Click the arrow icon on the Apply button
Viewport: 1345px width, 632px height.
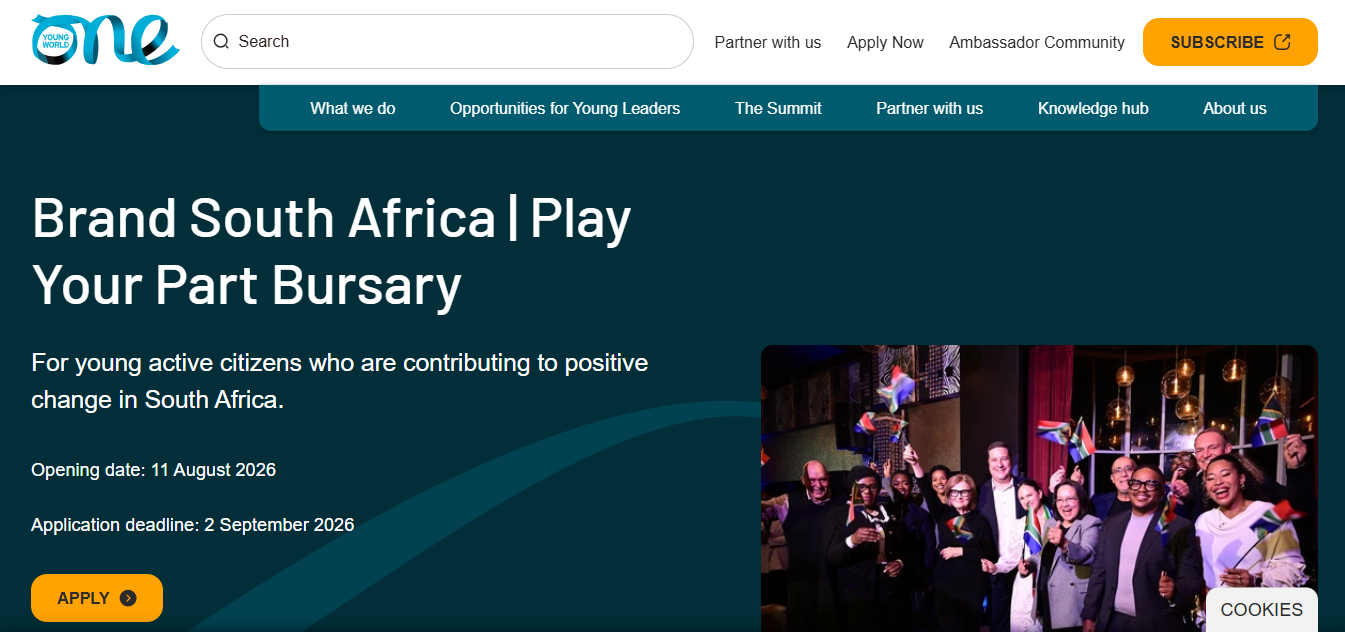click(x=128, y=598)
